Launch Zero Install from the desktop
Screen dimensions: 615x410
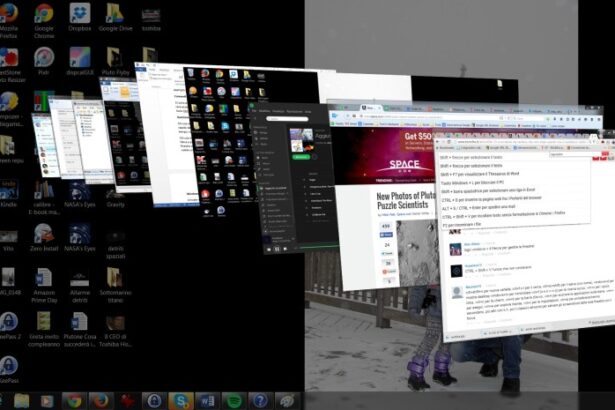44,234
